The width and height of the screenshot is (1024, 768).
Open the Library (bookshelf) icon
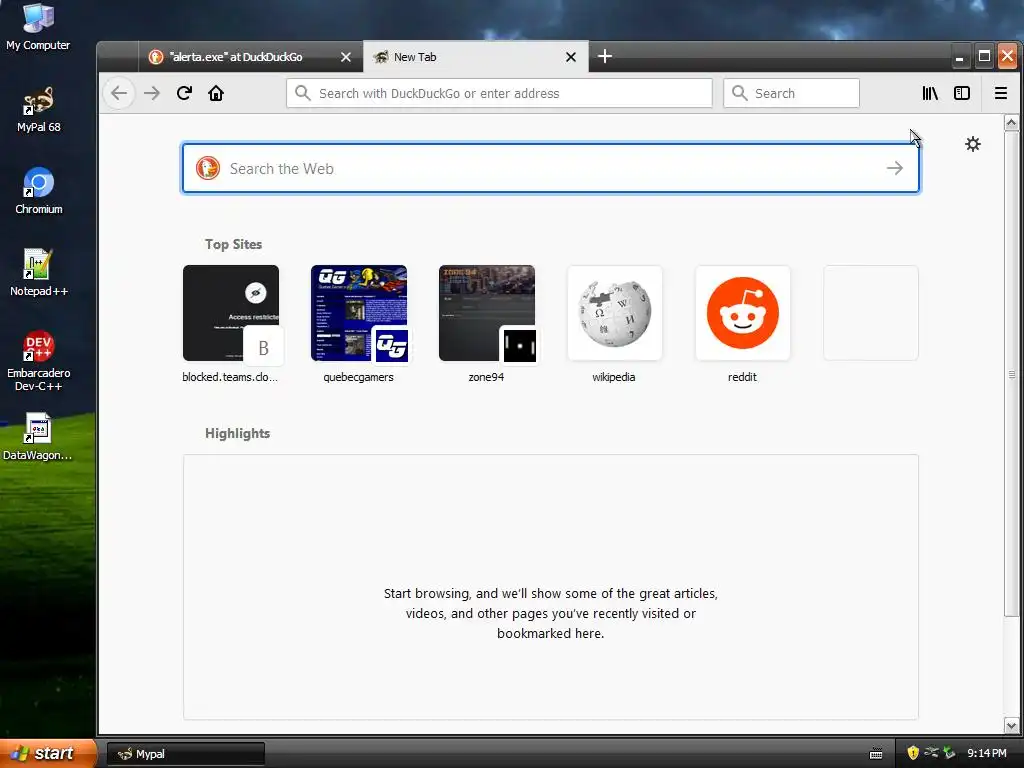[x=930, y=93]
